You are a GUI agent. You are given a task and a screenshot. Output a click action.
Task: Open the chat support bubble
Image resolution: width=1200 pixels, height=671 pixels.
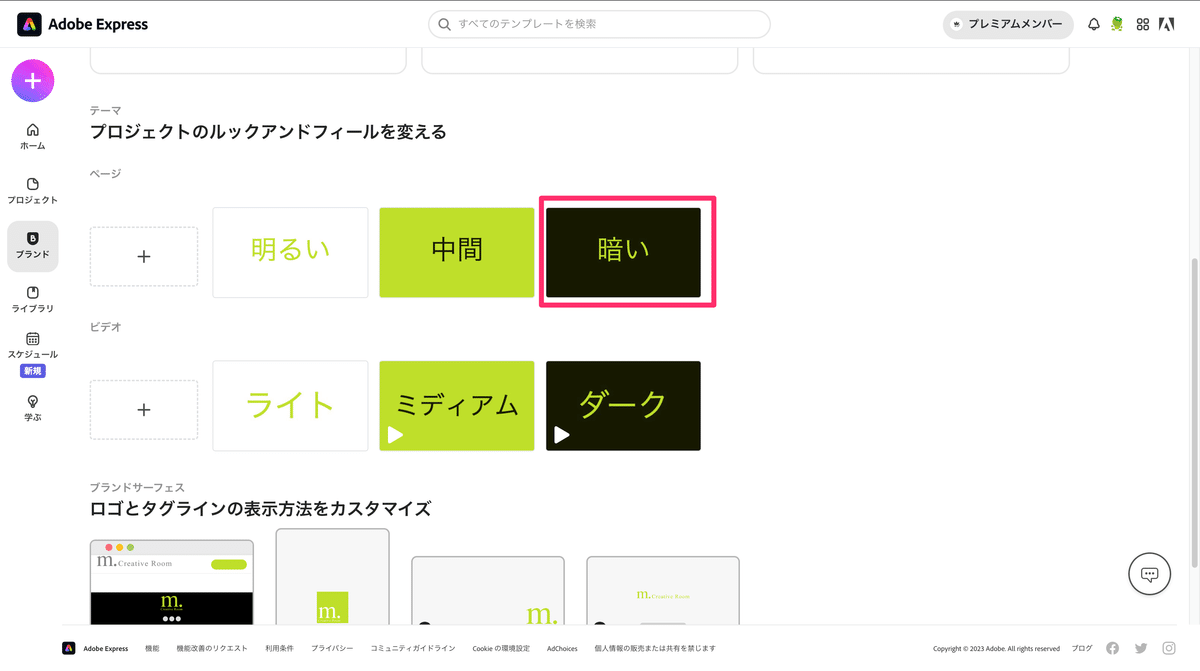[1150, 574]
